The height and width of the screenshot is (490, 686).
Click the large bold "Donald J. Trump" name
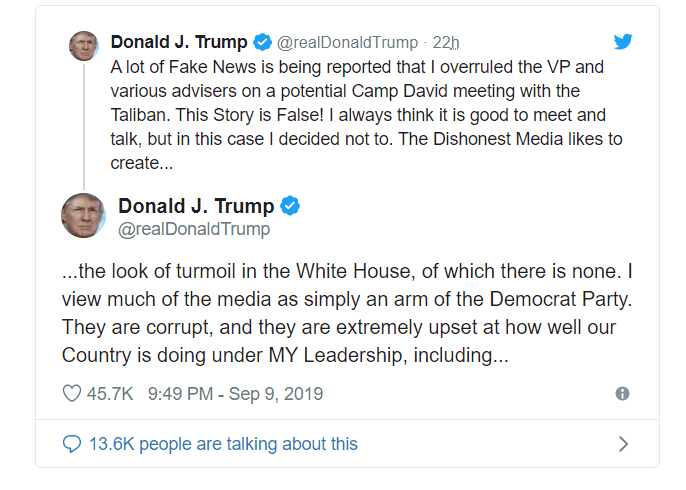pyautogui.click(x=196, y=207)
